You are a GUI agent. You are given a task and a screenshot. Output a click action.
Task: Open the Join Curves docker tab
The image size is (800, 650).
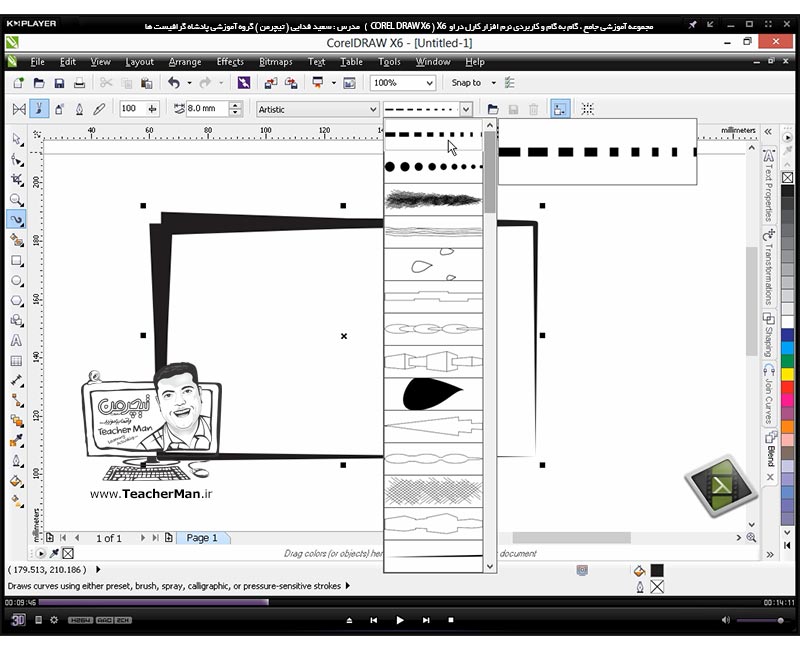(x=769, y=394)
